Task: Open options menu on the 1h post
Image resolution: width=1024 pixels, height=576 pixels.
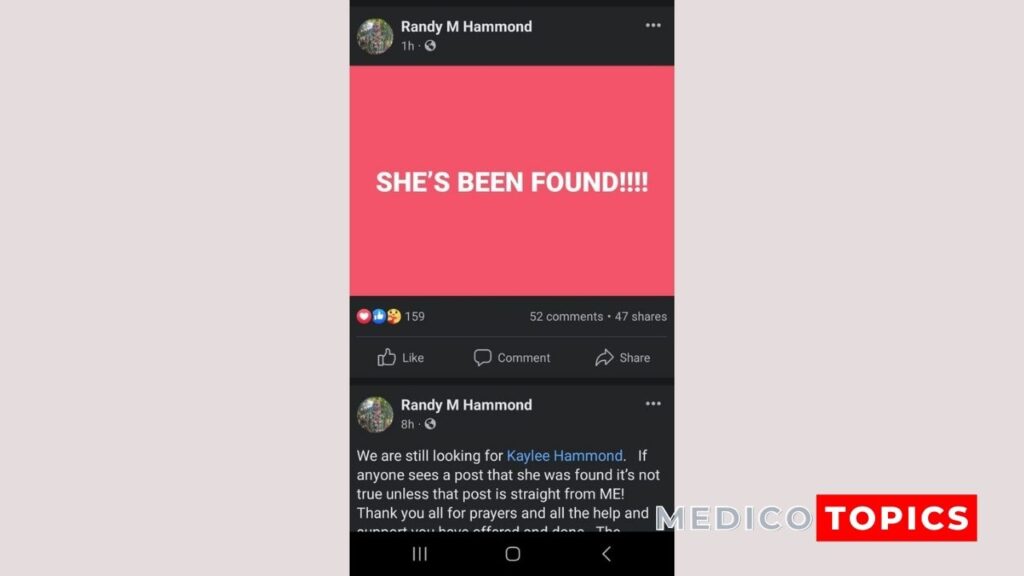Action: pyautogui.click(x=653, y=25)
